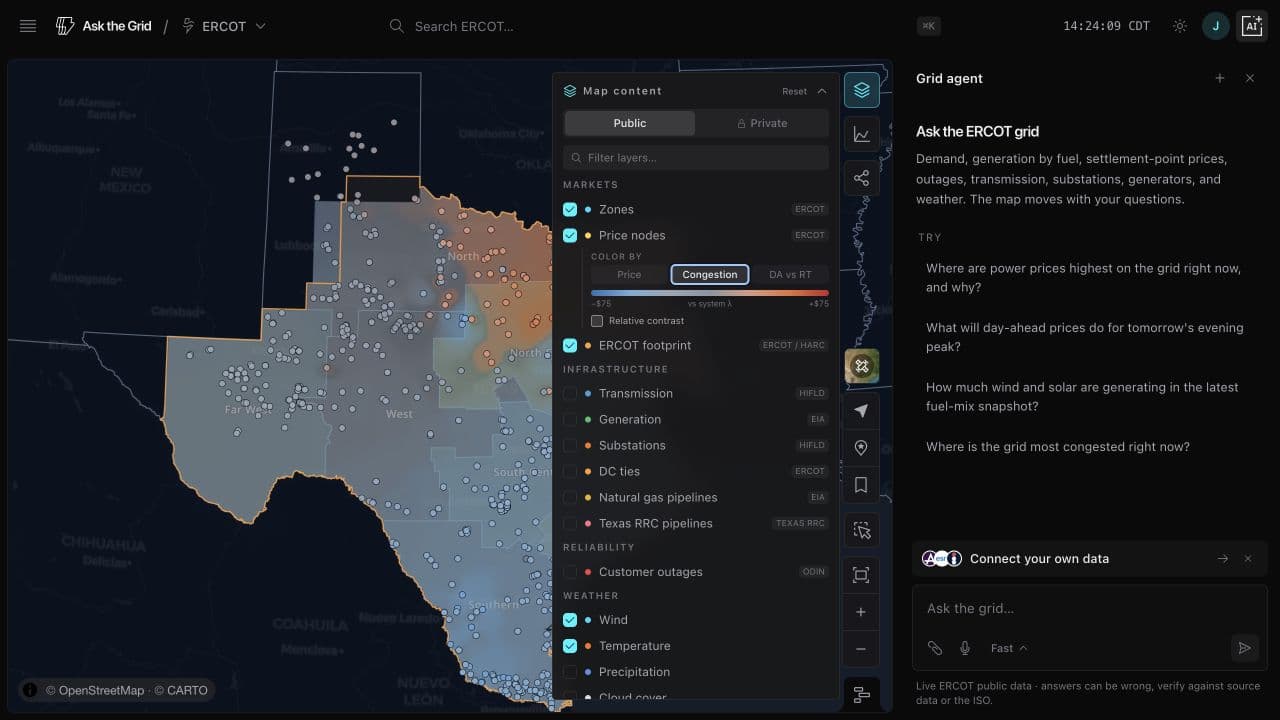Enable the Precipitation layer
Viewport: 1280px width, 720px height.
pos(570,672)
